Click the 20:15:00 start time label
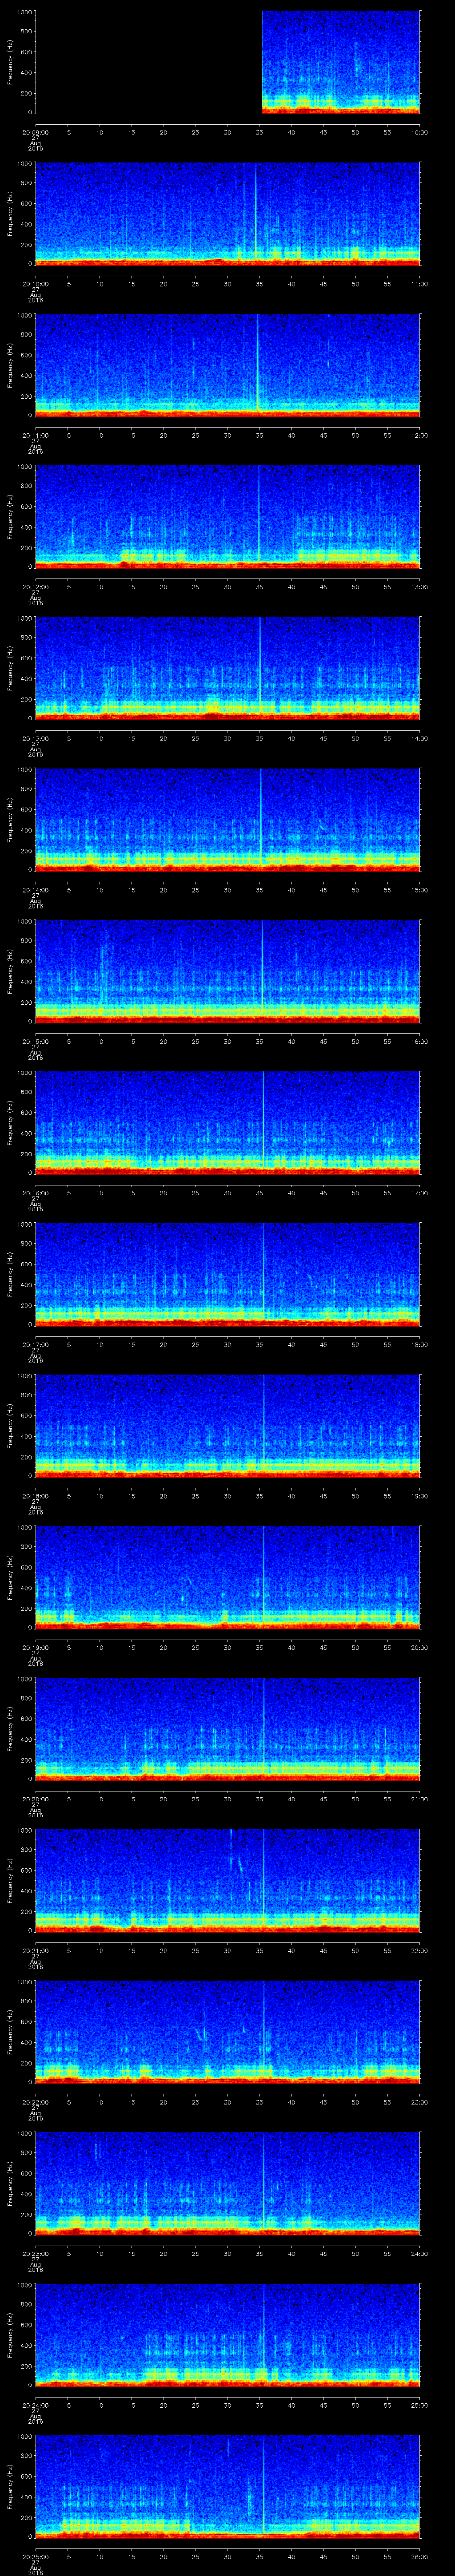The image size is (455, 2576). [36, 1041]
